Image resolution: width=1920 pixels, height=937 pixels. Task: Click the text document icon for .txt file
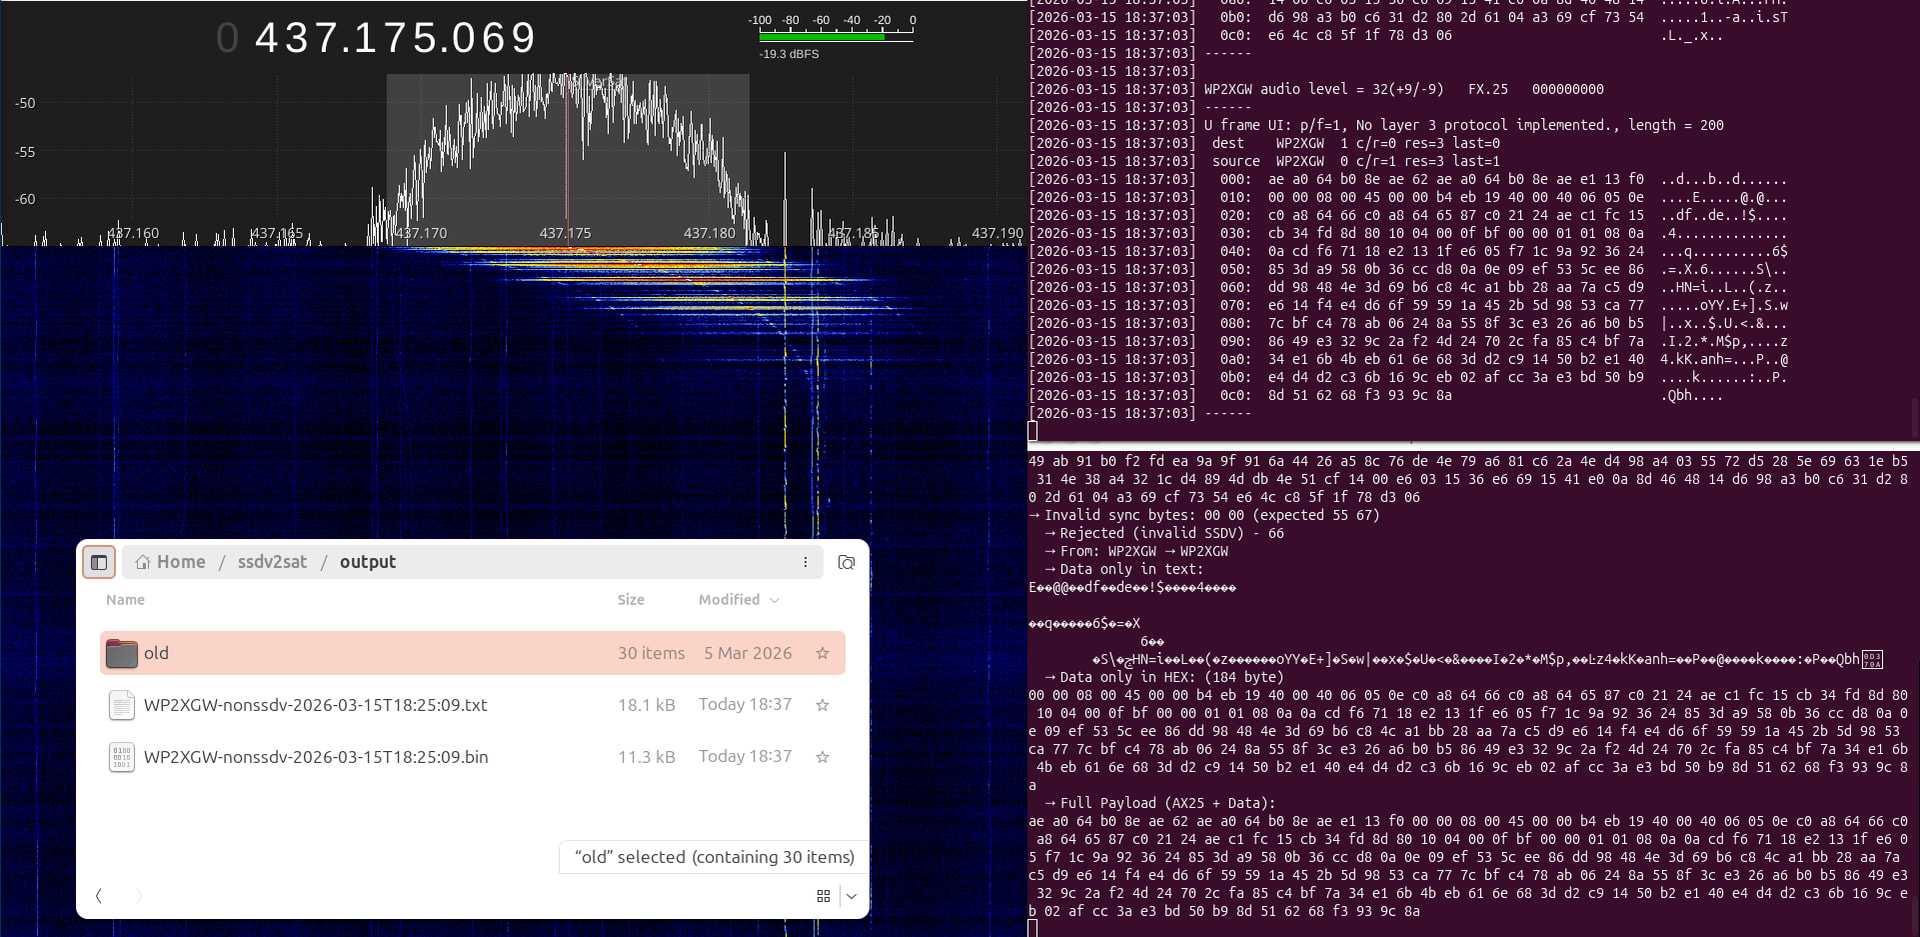[121, 705]
